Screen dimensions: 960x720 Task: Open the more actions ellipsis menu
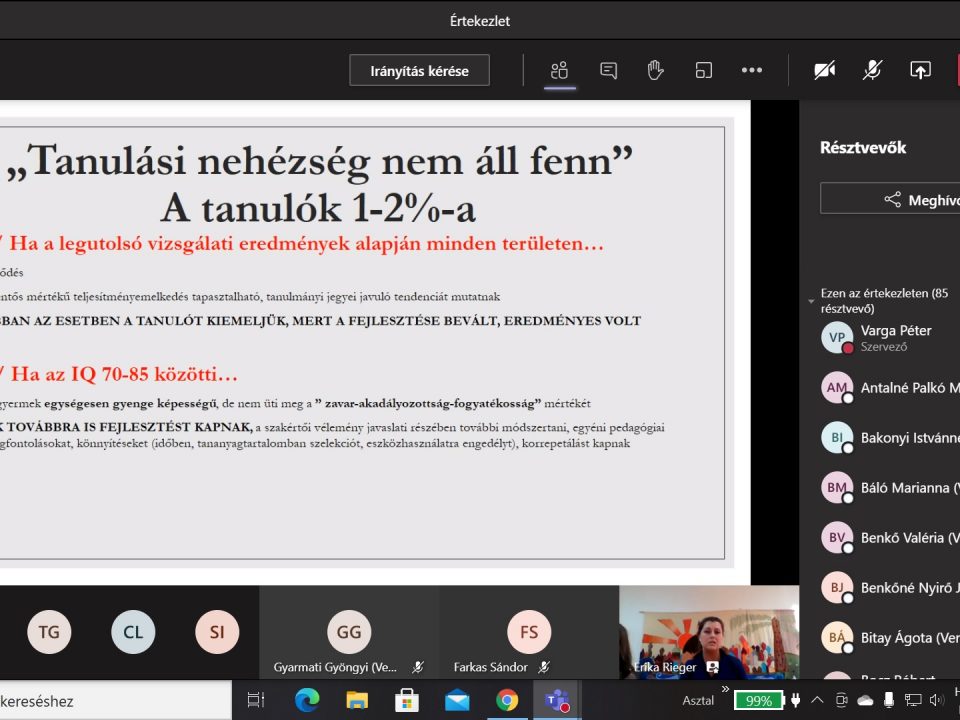coord(752,70)
